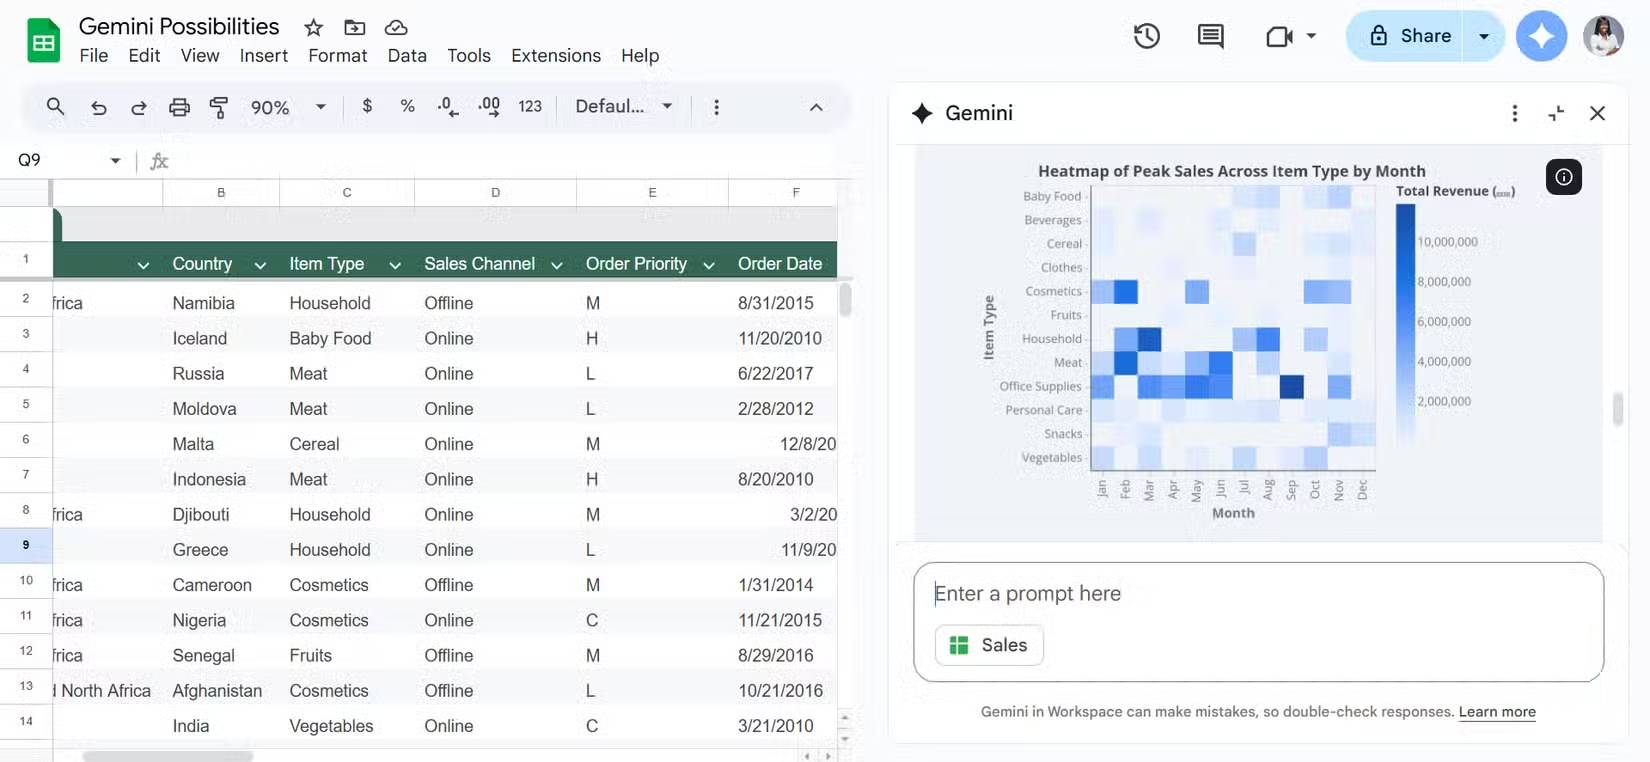
Task: Open the chart info icon
Action: (x=1563, y=177)
